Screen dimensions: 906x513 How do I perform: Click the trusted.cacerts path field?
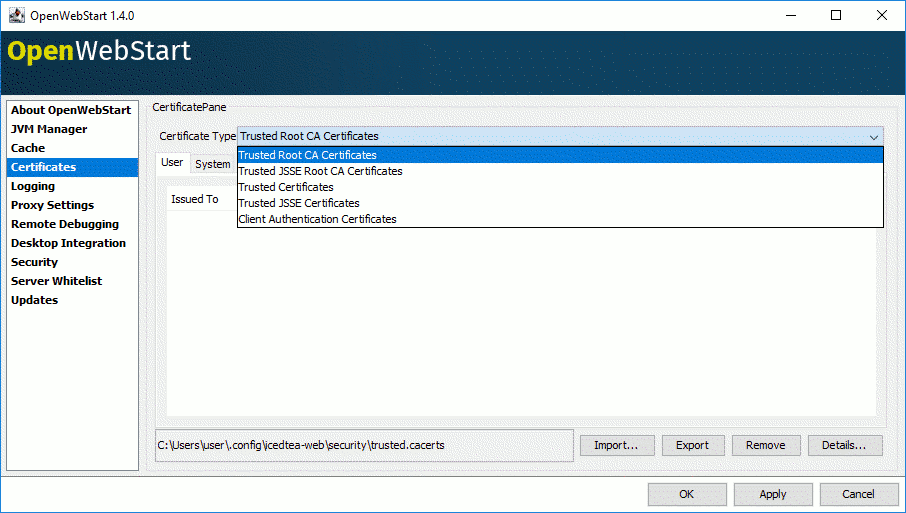[x=363, y=445]
